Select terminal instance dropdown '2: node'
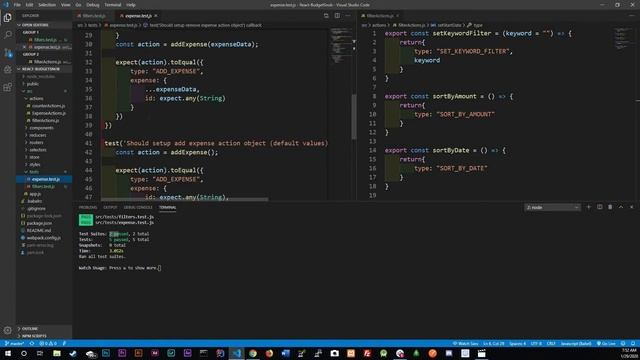The height and width of the screenshot is (360, 640). (x=552, y=207)
